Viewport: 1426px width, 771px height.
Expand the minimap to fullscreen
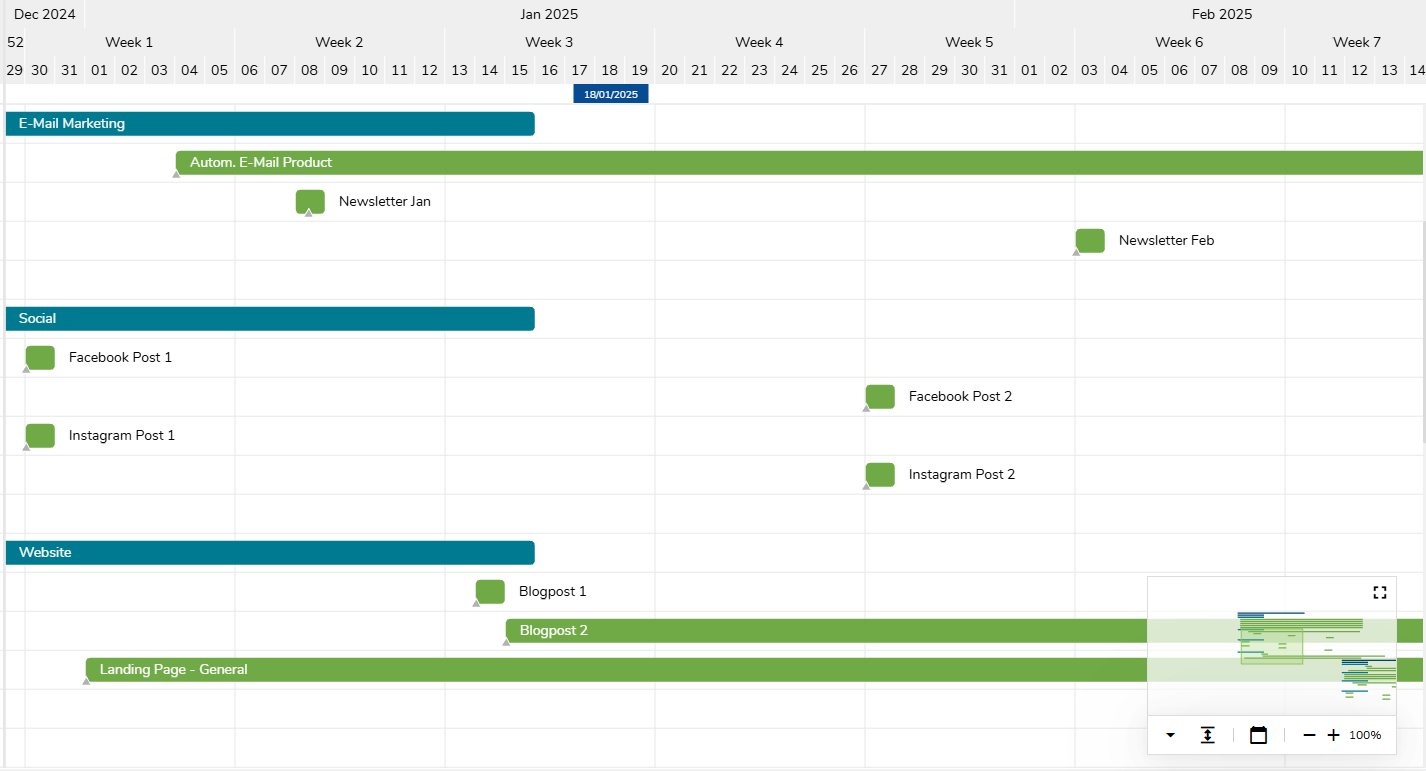[1380, 592]
